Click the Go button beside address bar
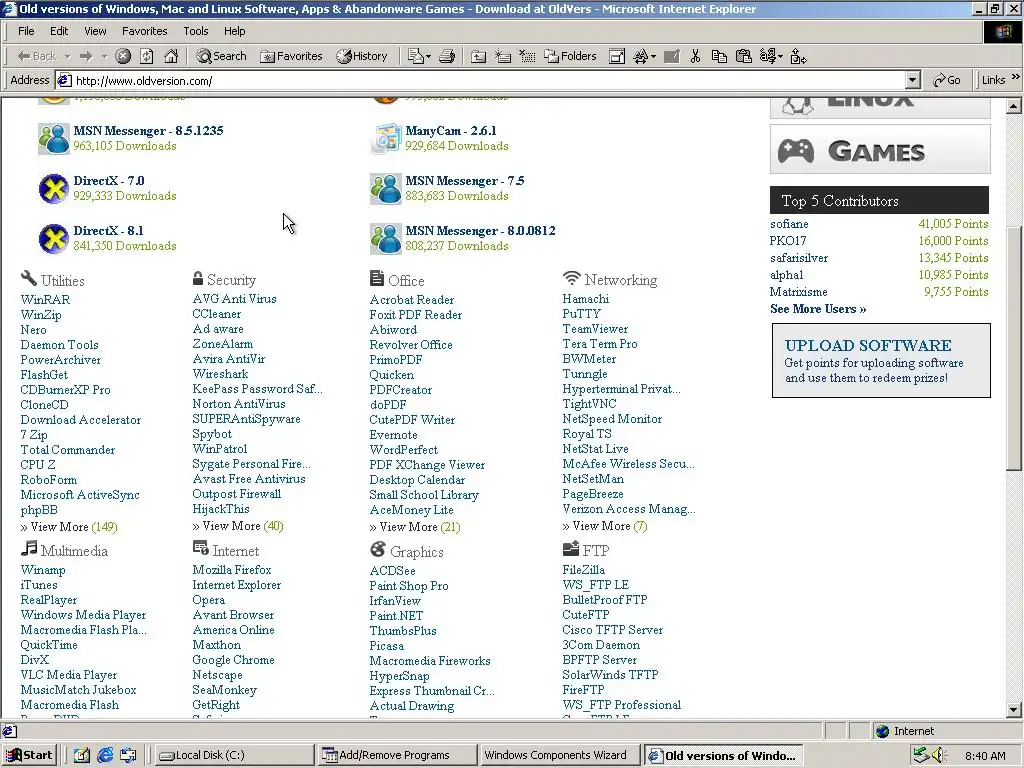1024x768 pixels. point(947,80)
